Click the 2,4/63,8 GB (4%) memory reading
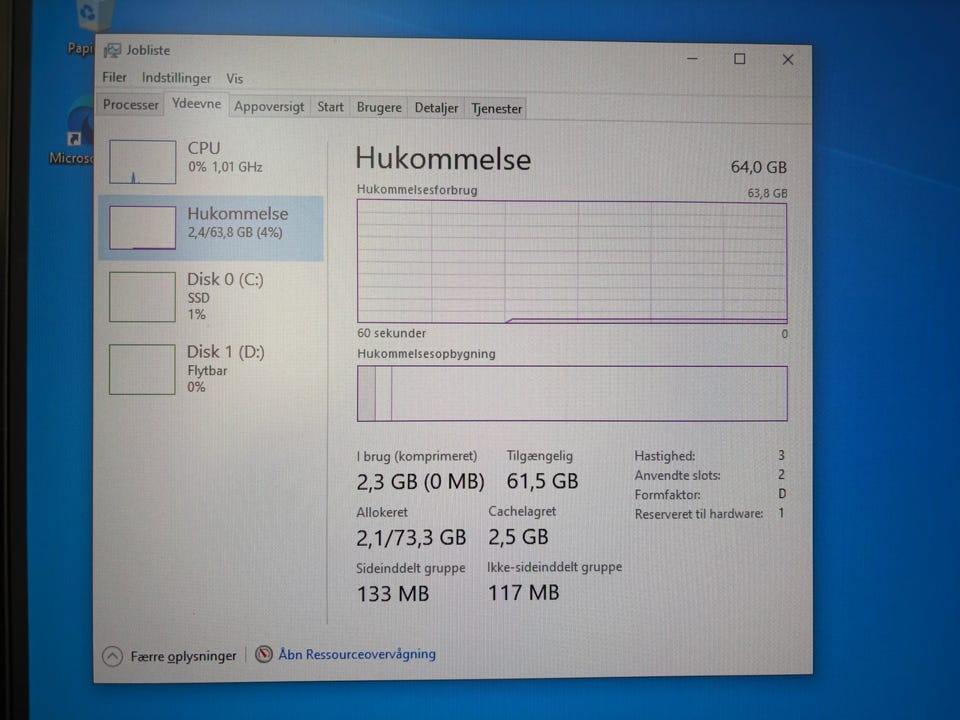Viewport: 960px width, 720px height. (235, 233)
